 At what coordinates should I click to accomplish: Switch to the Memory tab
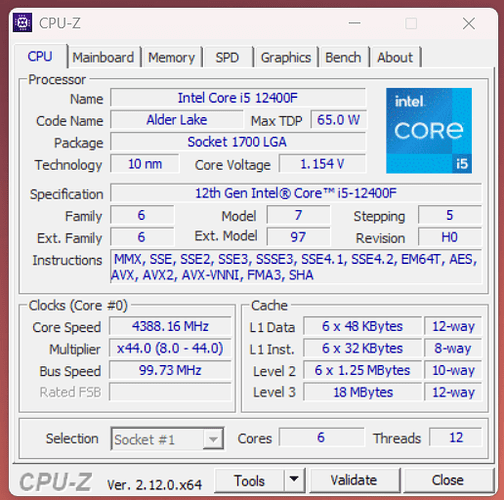pos(171,57)
